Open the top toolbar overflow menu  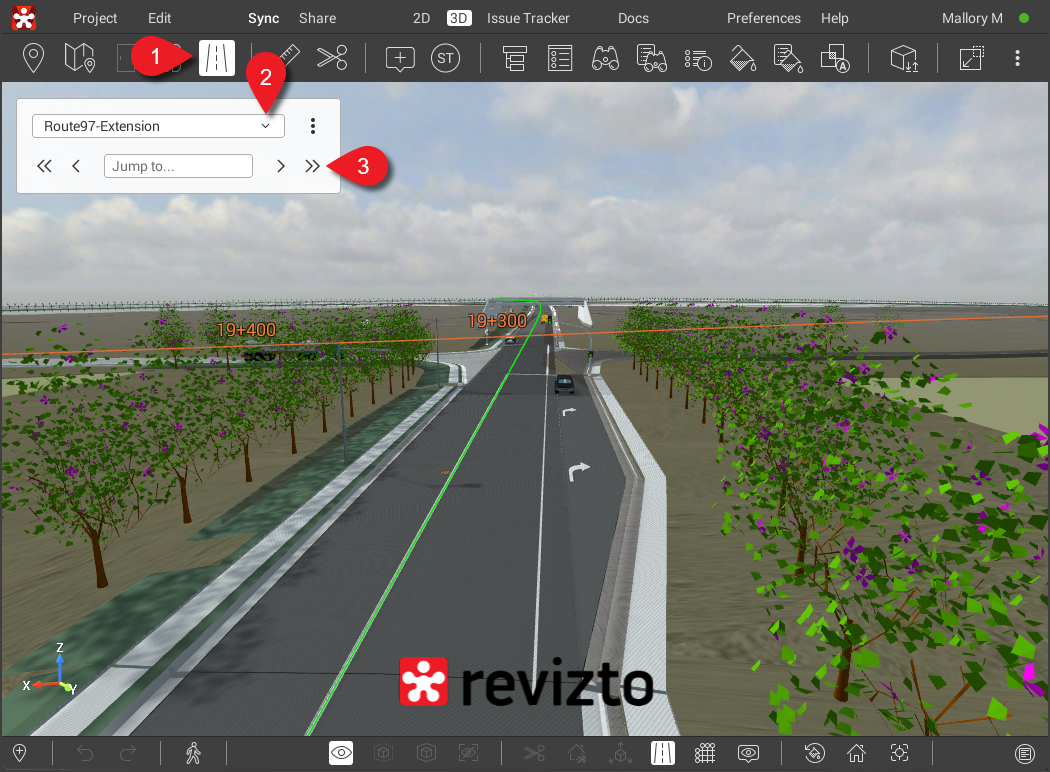pos(1017,58)
